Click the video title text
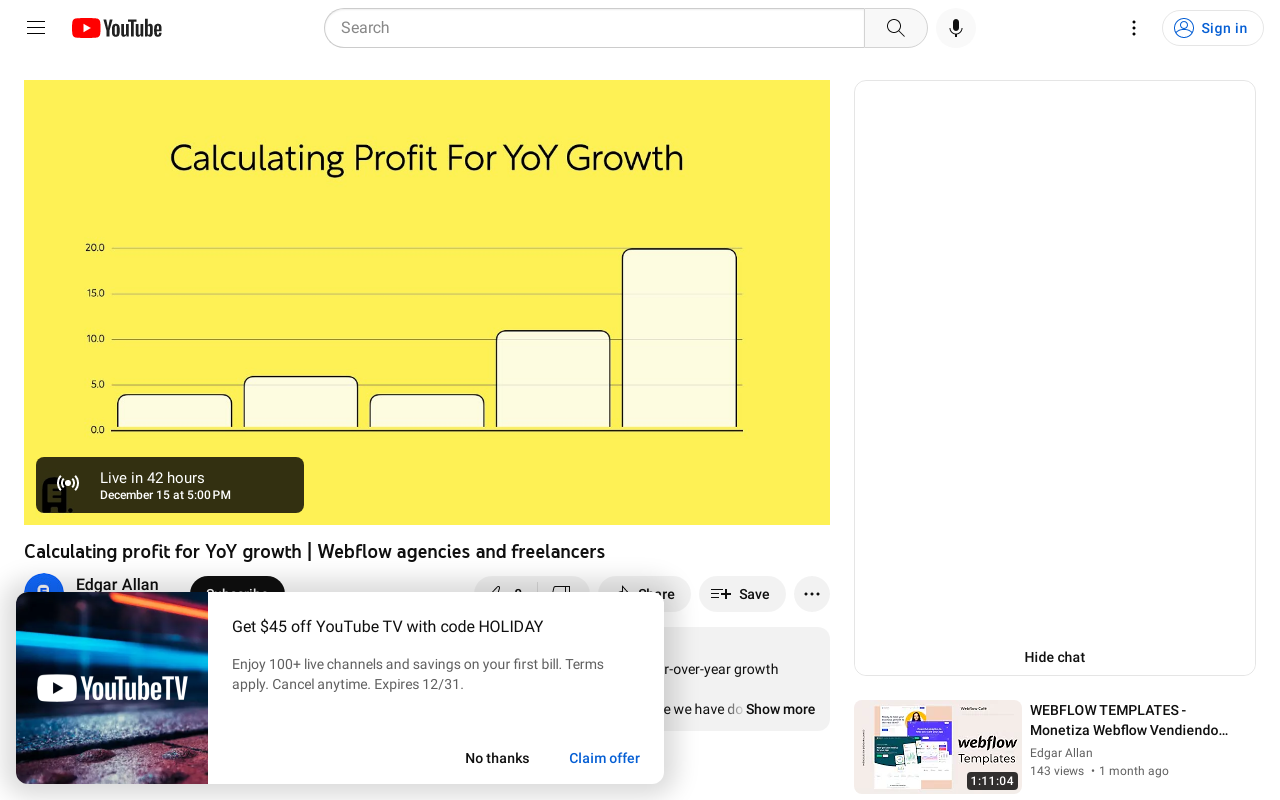Screen dimensions: 1280x800 coord(314,551)
